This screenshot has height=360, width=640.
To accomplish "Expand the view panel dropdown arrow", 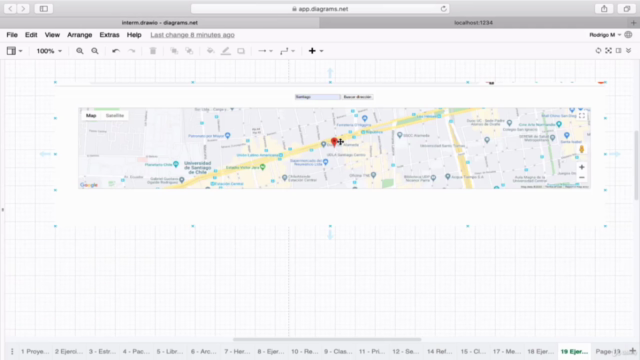I will (x=20, y=51).
